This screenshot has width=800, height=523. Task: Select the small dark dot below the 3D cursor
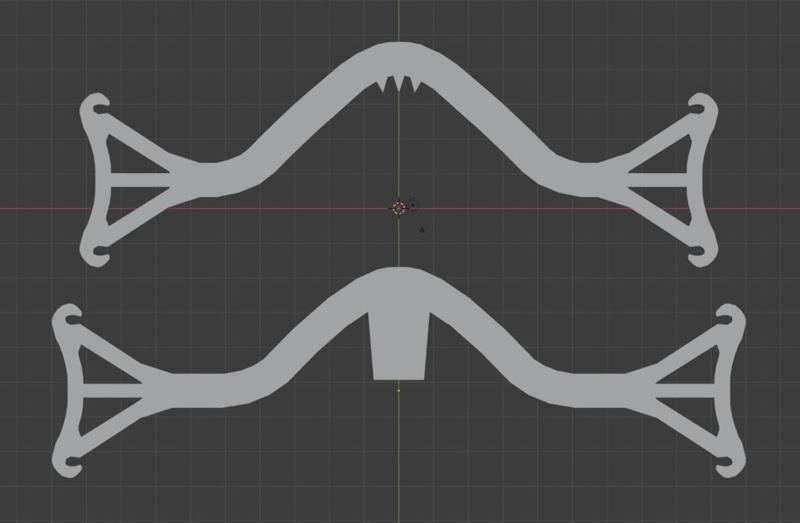coord(422,230)
